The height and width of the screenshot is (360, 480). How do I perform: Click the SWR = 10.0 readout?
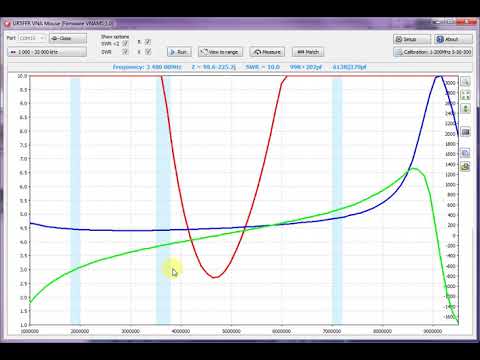coord(263,67)
